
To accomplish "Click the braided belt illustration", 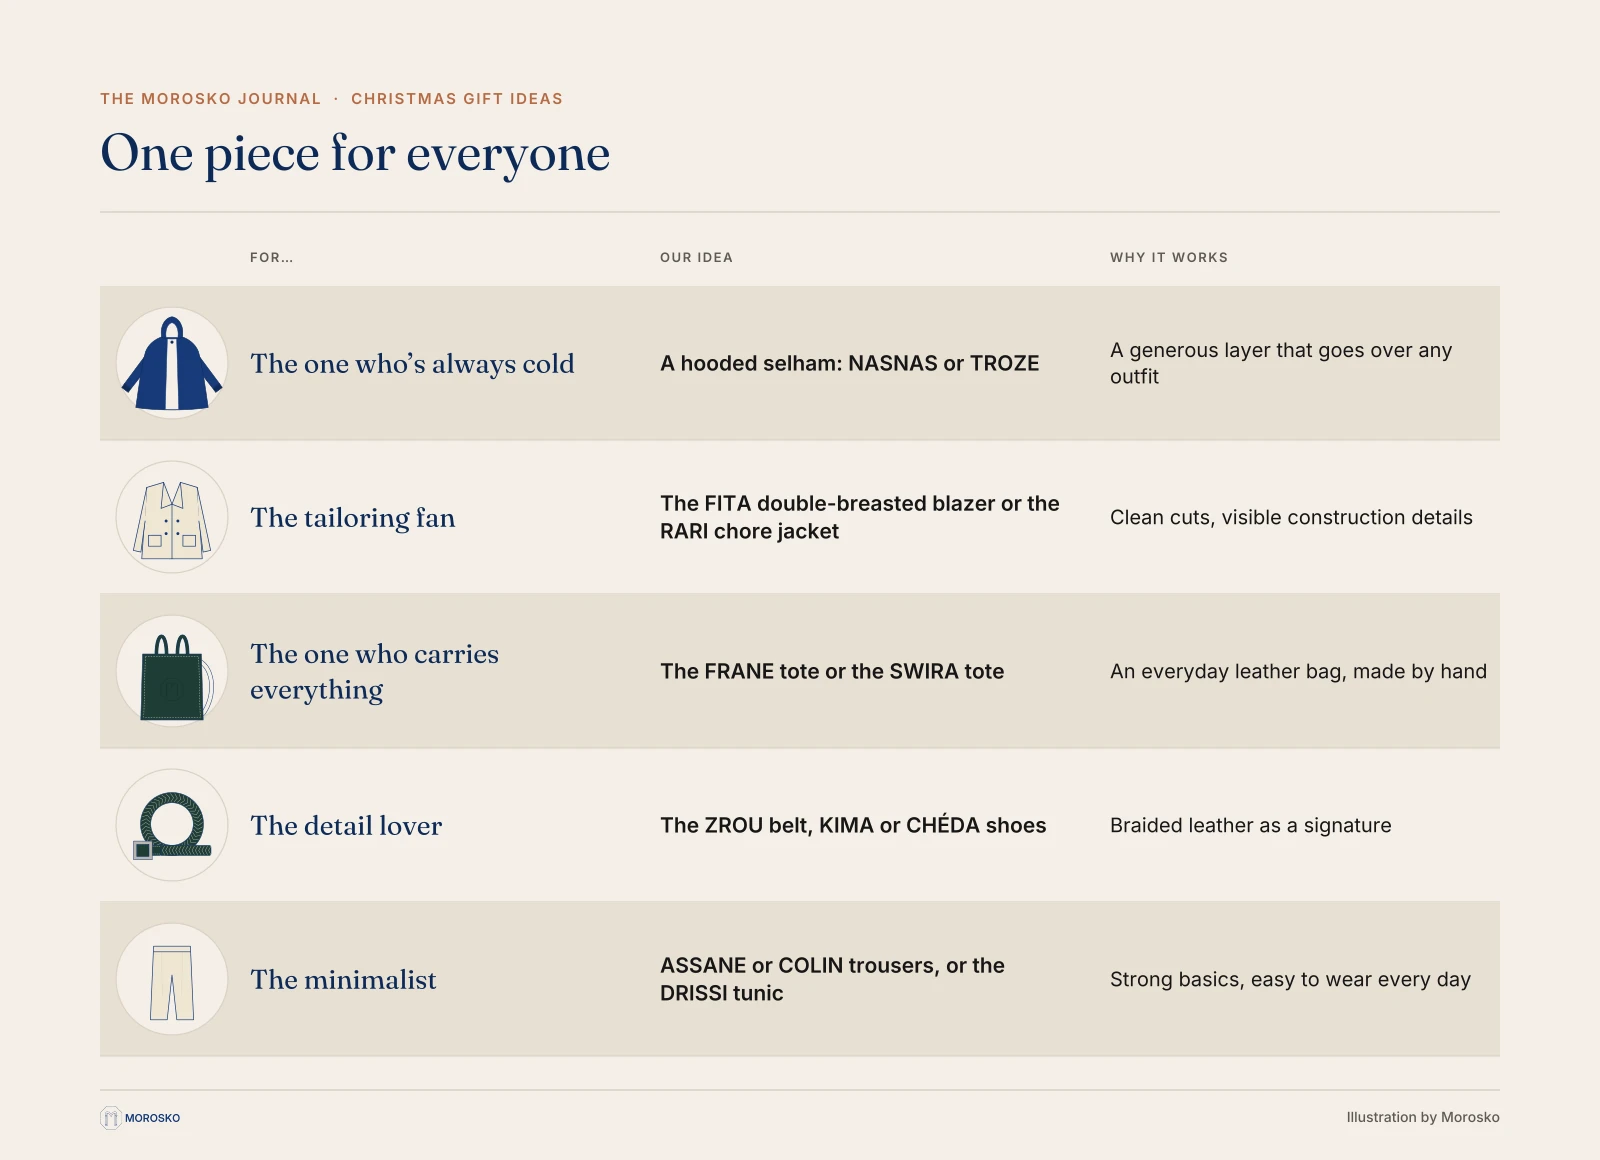I will point(172,825).
